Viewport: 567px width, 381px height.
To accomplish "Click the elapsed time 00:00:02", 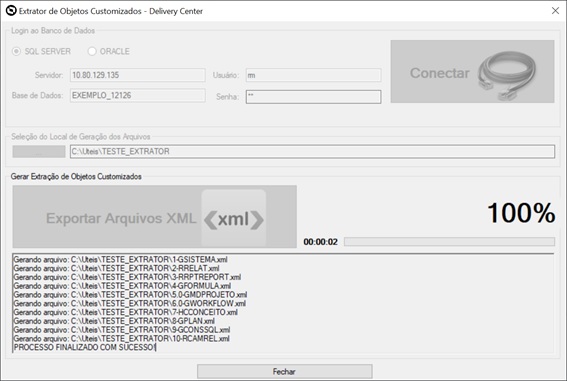I will click(320, 242).
